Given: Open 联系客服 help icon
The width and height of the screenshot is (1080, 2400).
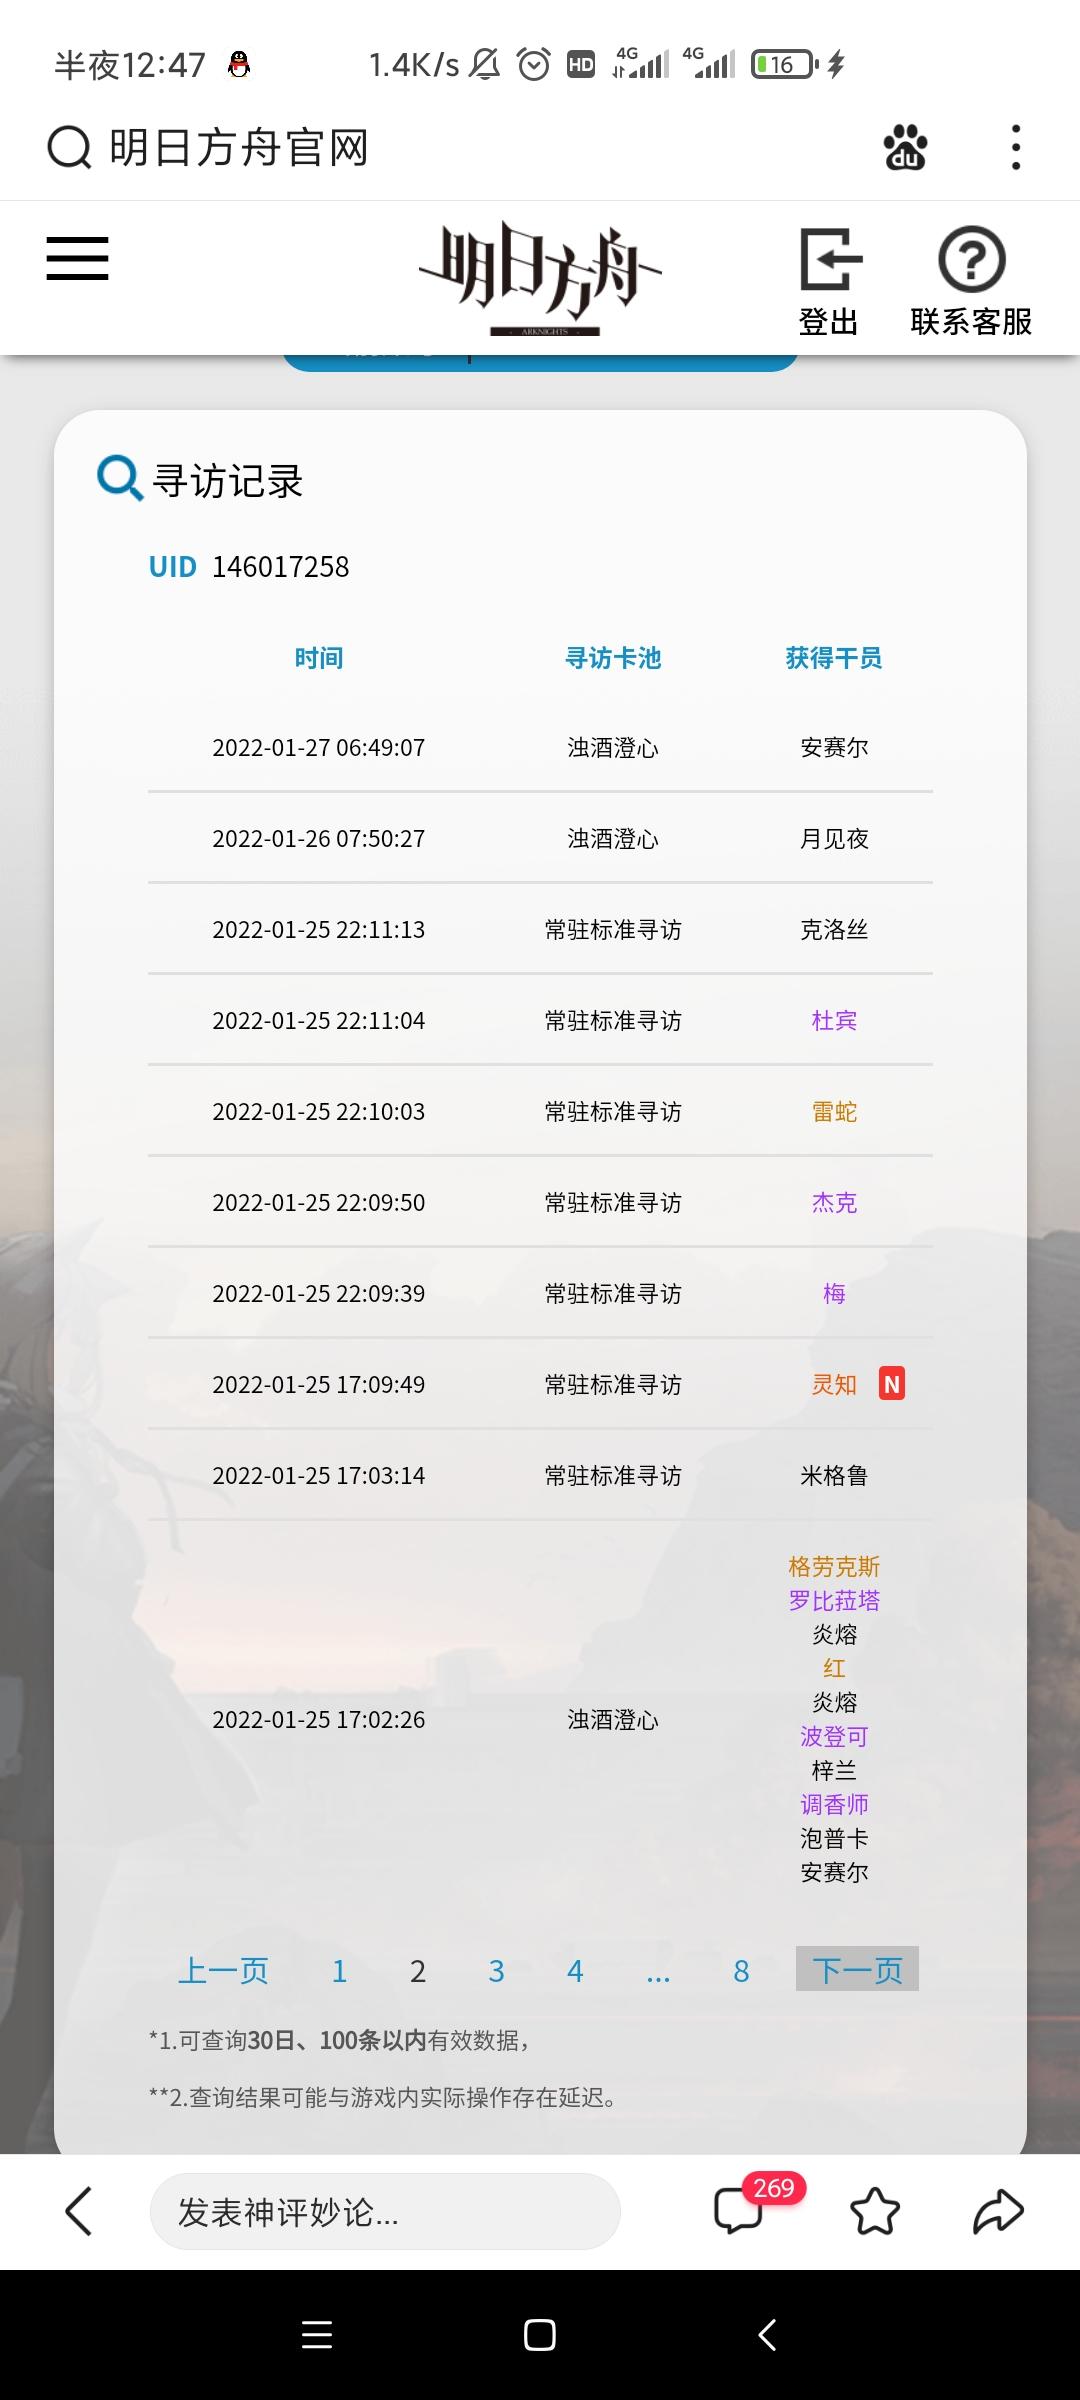Looking at the screenshot, I should (971, 260).
